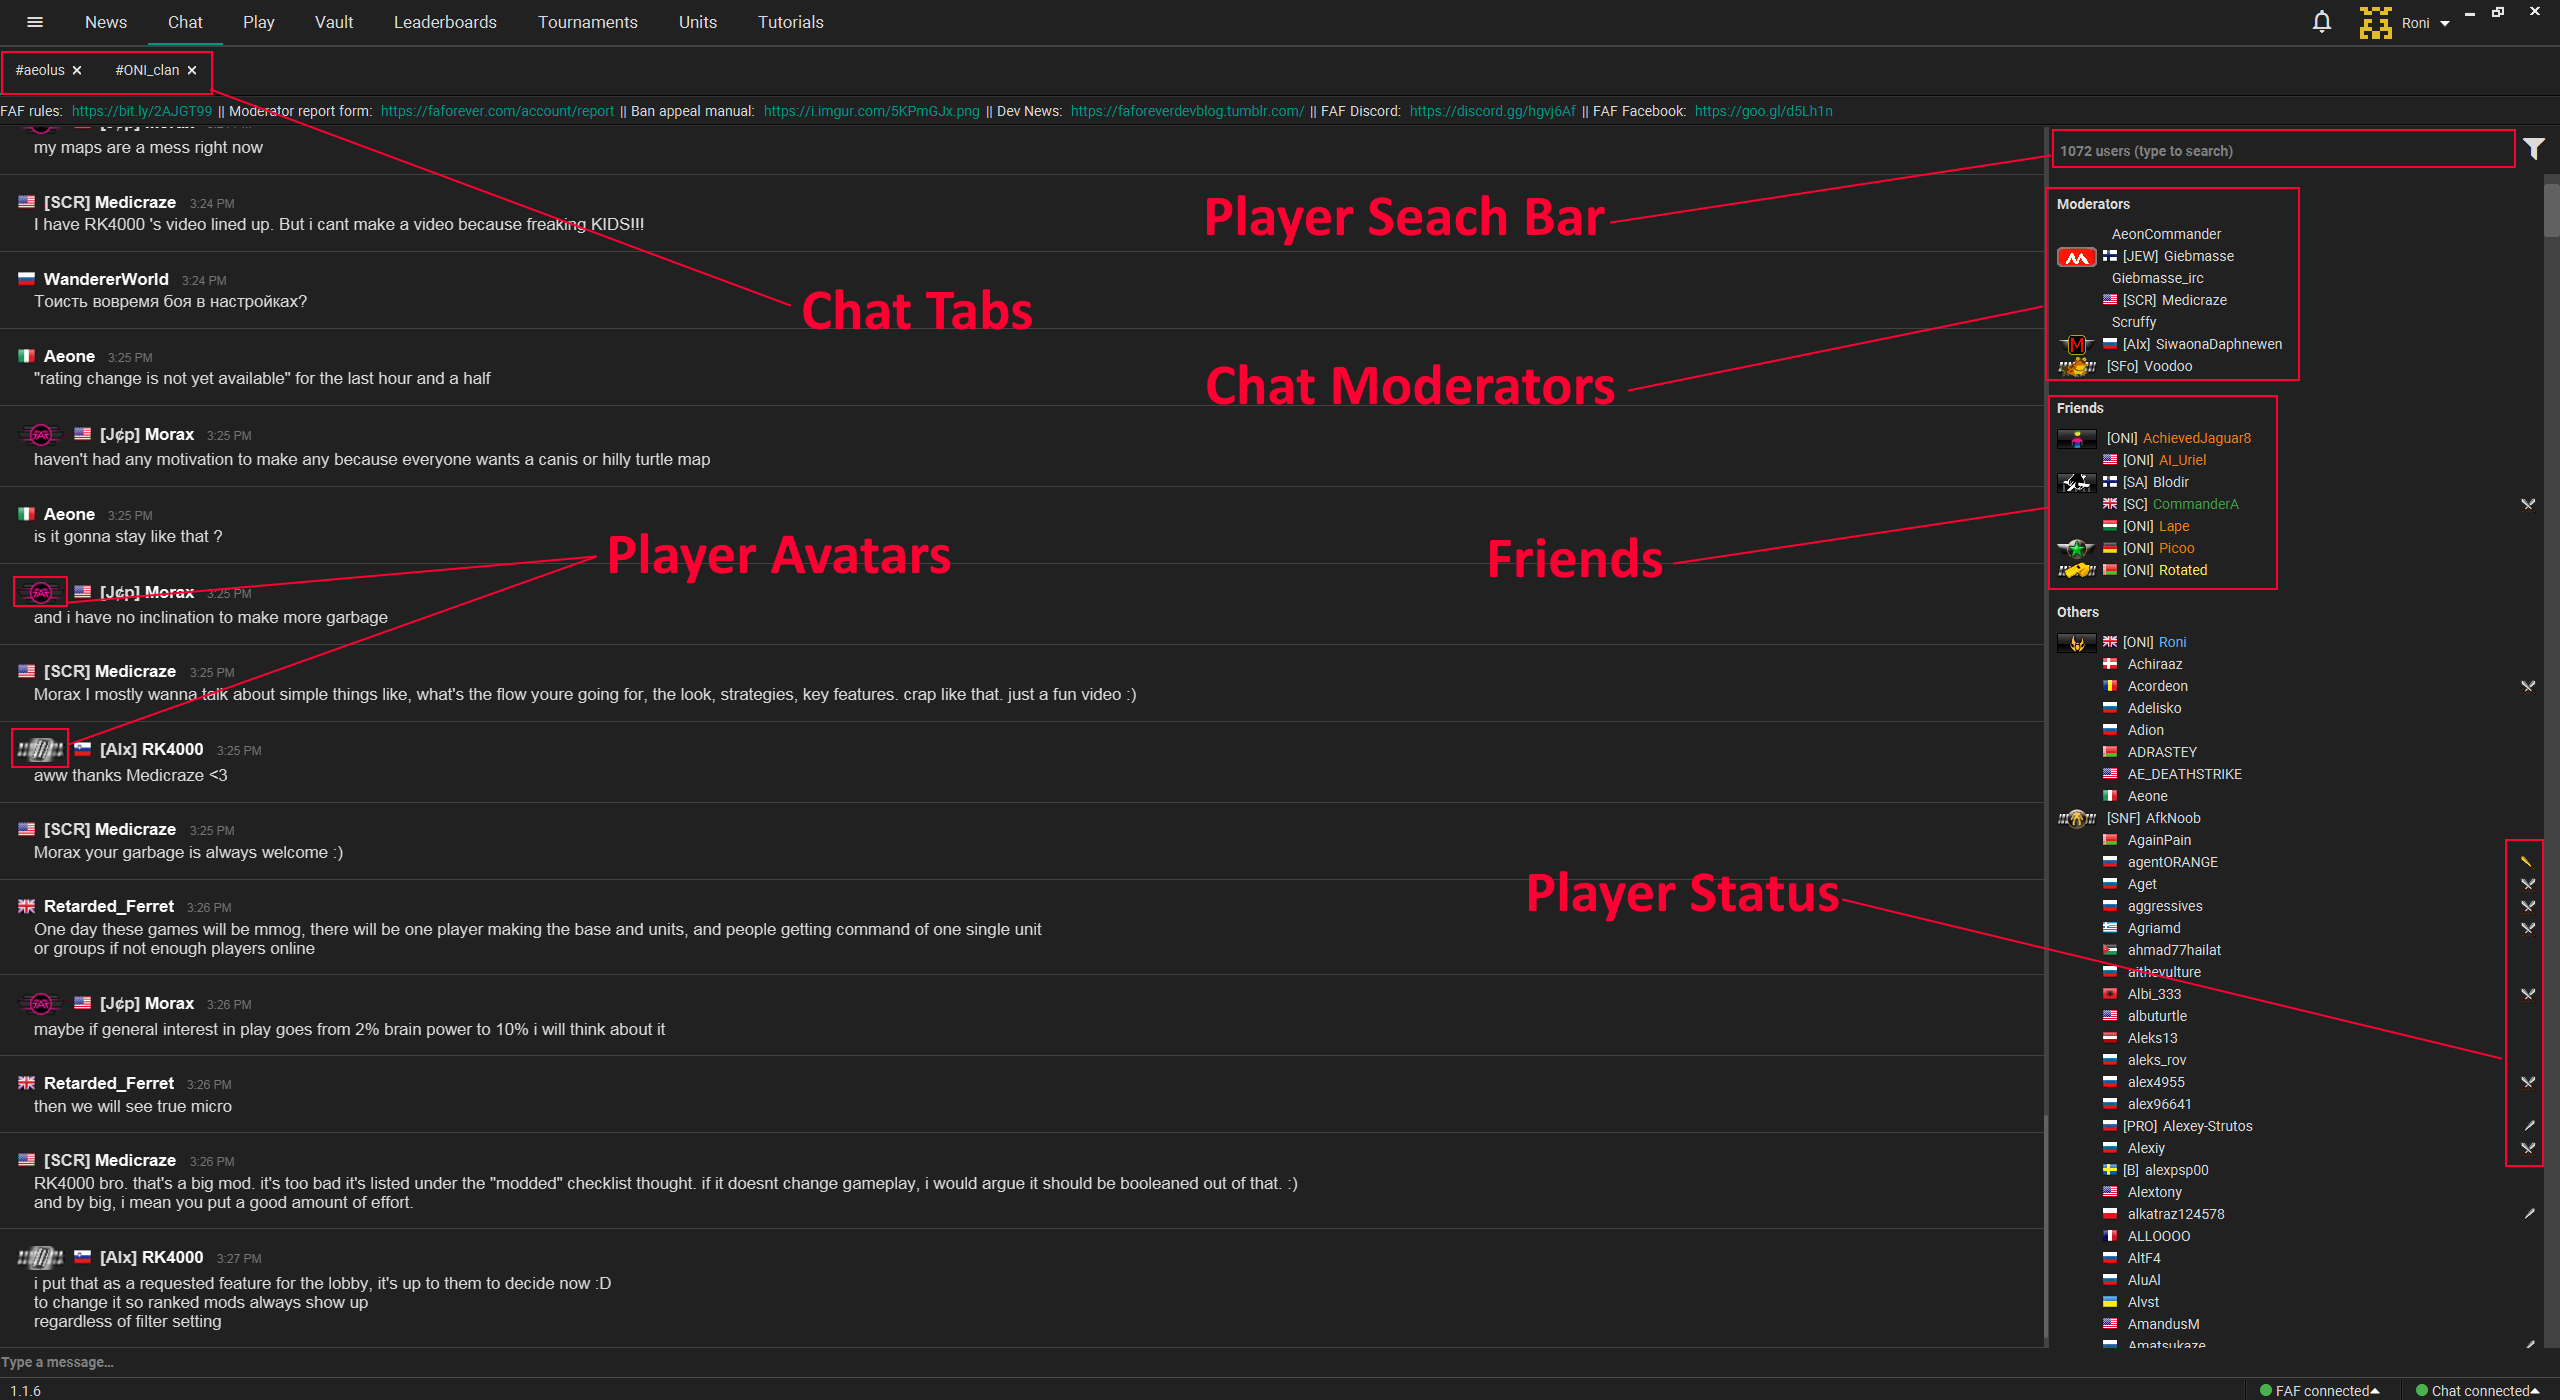The image size is (2560, 1400).
Task: Open the Leaderboards section in navigation
Action: 443,22
